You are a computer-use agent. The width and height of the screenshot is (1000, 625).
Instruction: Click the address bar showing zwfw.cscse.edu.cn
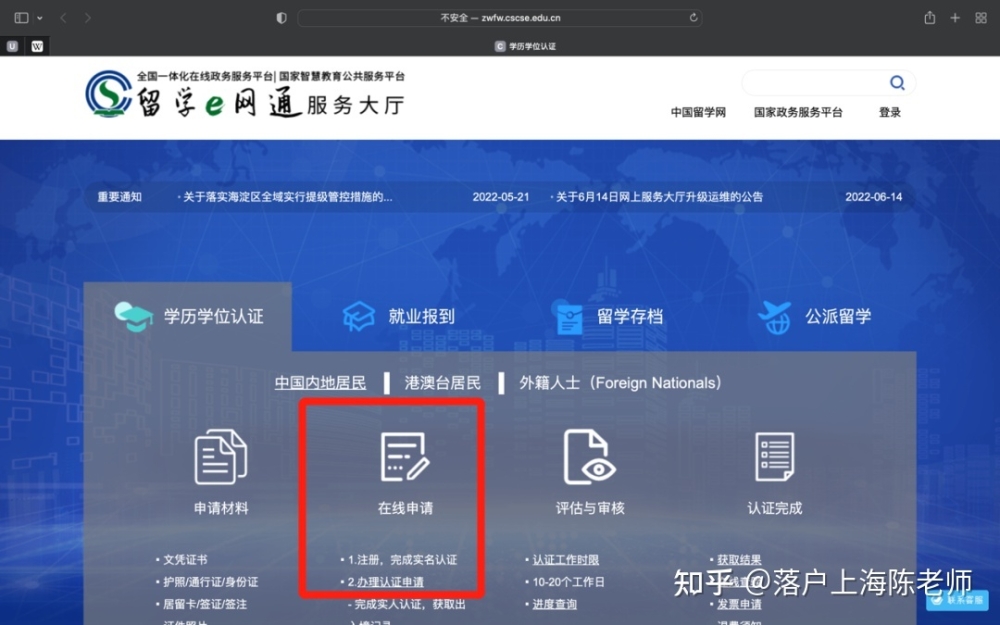tap(500, 18)
